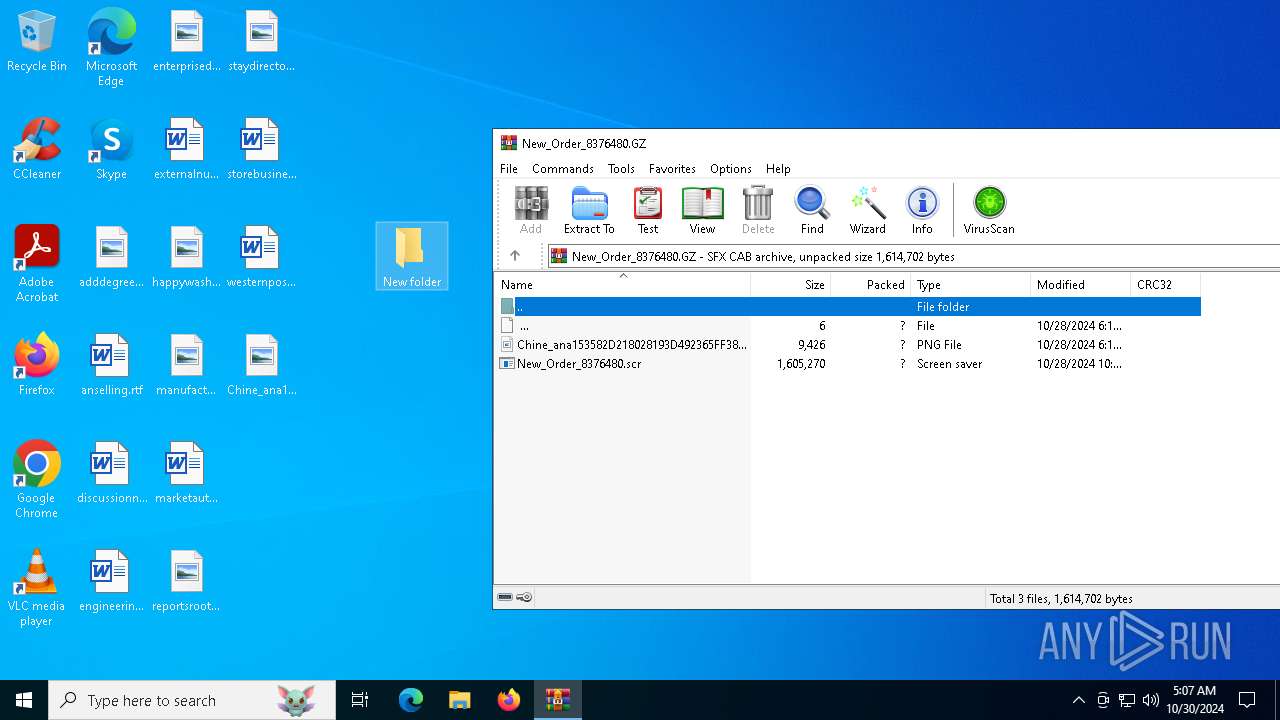Sort file list by Name column
The image size is (1280, 720).
(x=622, y=285)
